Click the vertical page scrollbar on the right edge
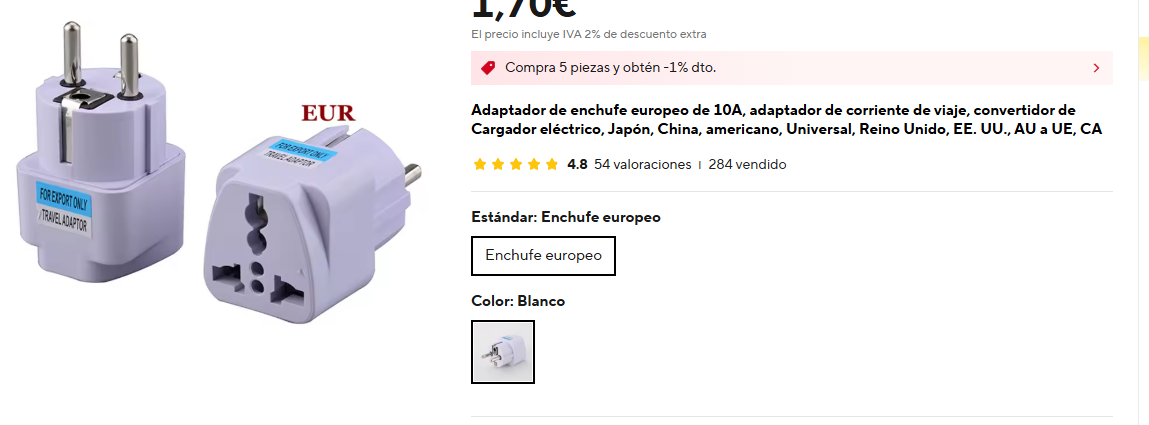 (x=1144, y=212)
